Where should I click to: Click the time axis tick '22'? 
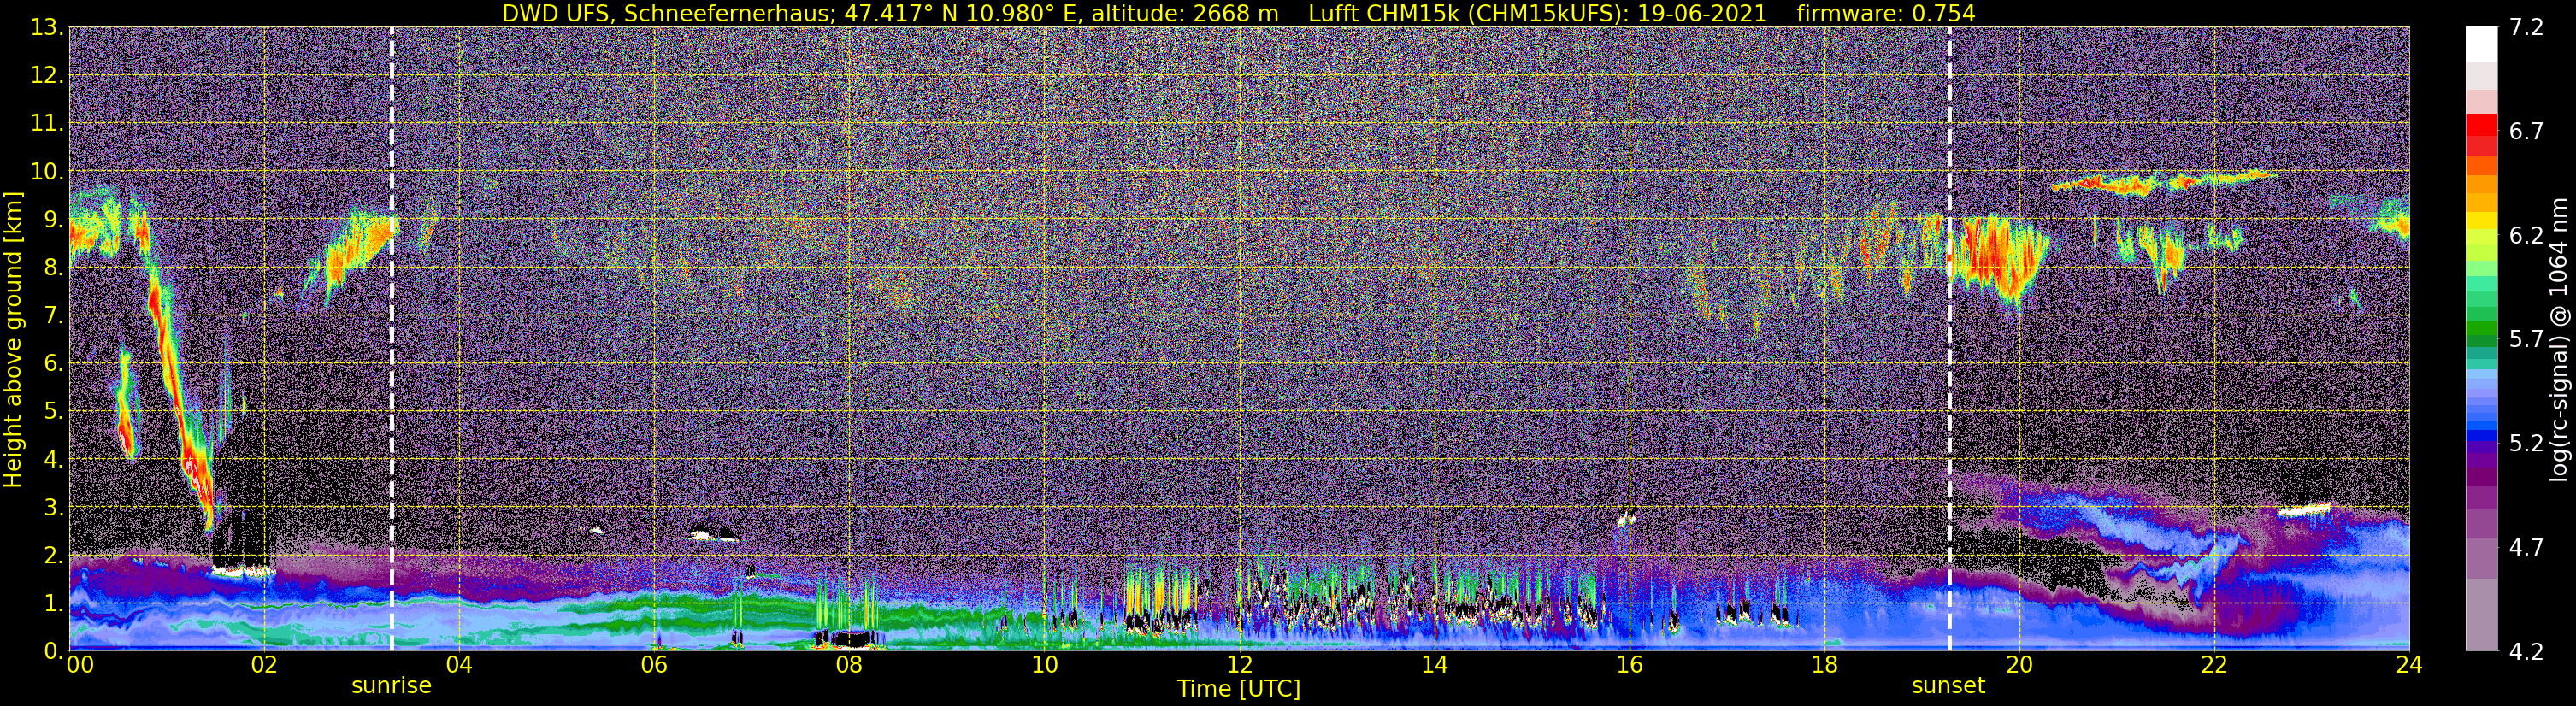coord(2214,666)
